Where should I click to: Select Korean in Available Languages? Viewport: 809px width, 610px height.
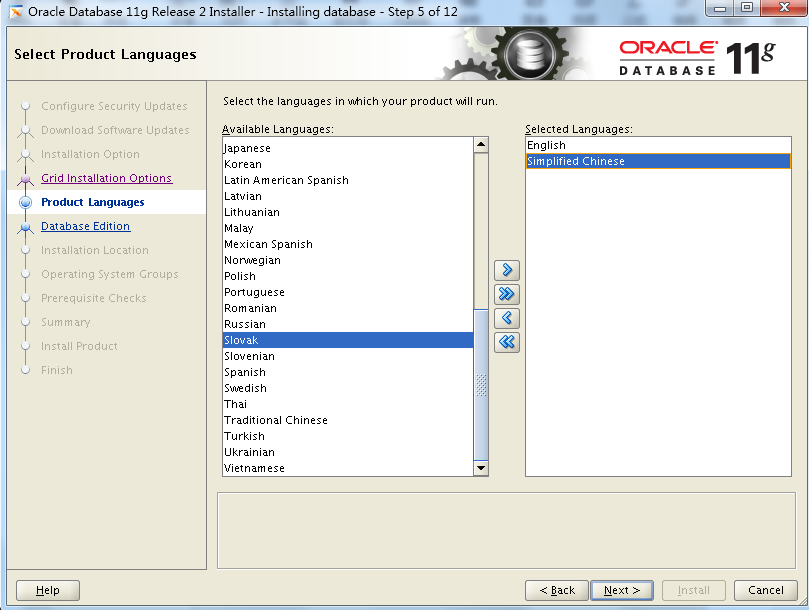coord(348,164)
